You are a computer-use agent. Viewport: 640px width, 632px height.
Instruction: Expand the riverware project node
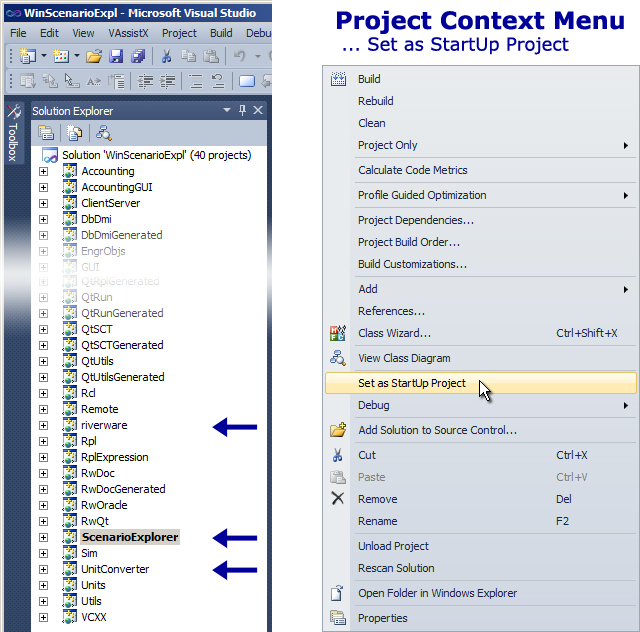pyautogui.click(x=43, y=425)
